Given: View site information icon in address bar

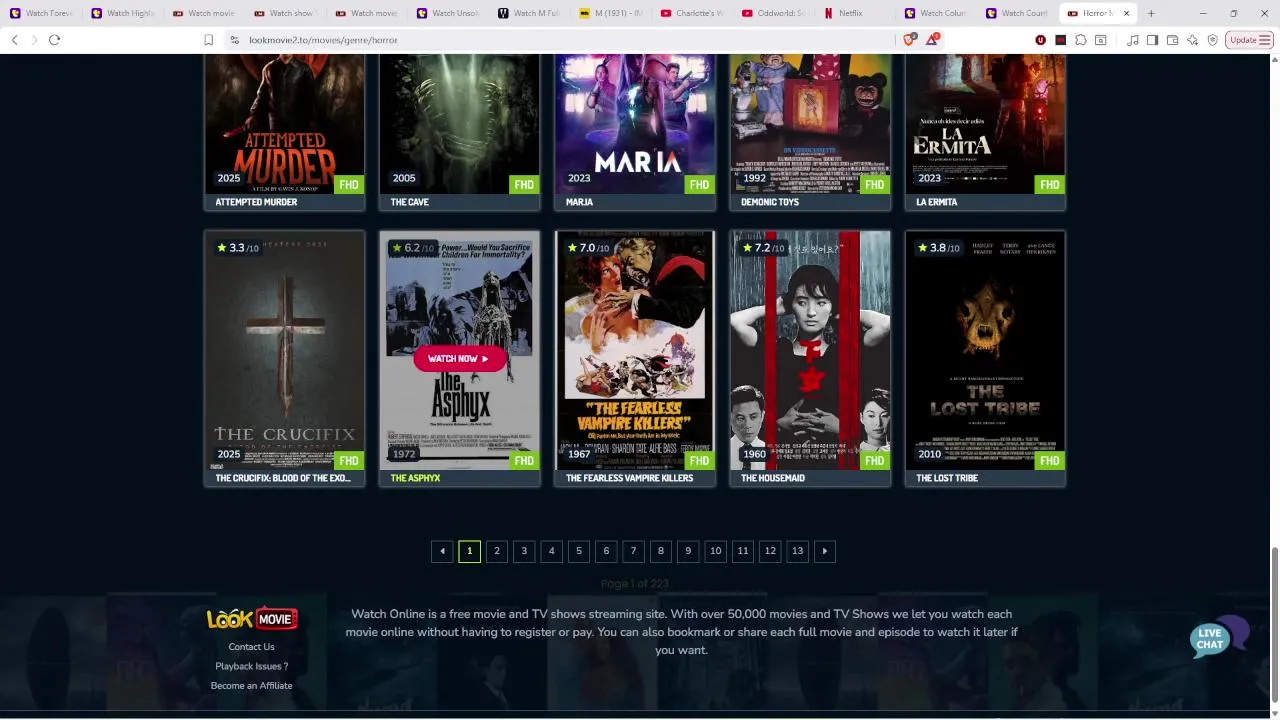Looking at the screenshot, I should [x=234, y=40].
